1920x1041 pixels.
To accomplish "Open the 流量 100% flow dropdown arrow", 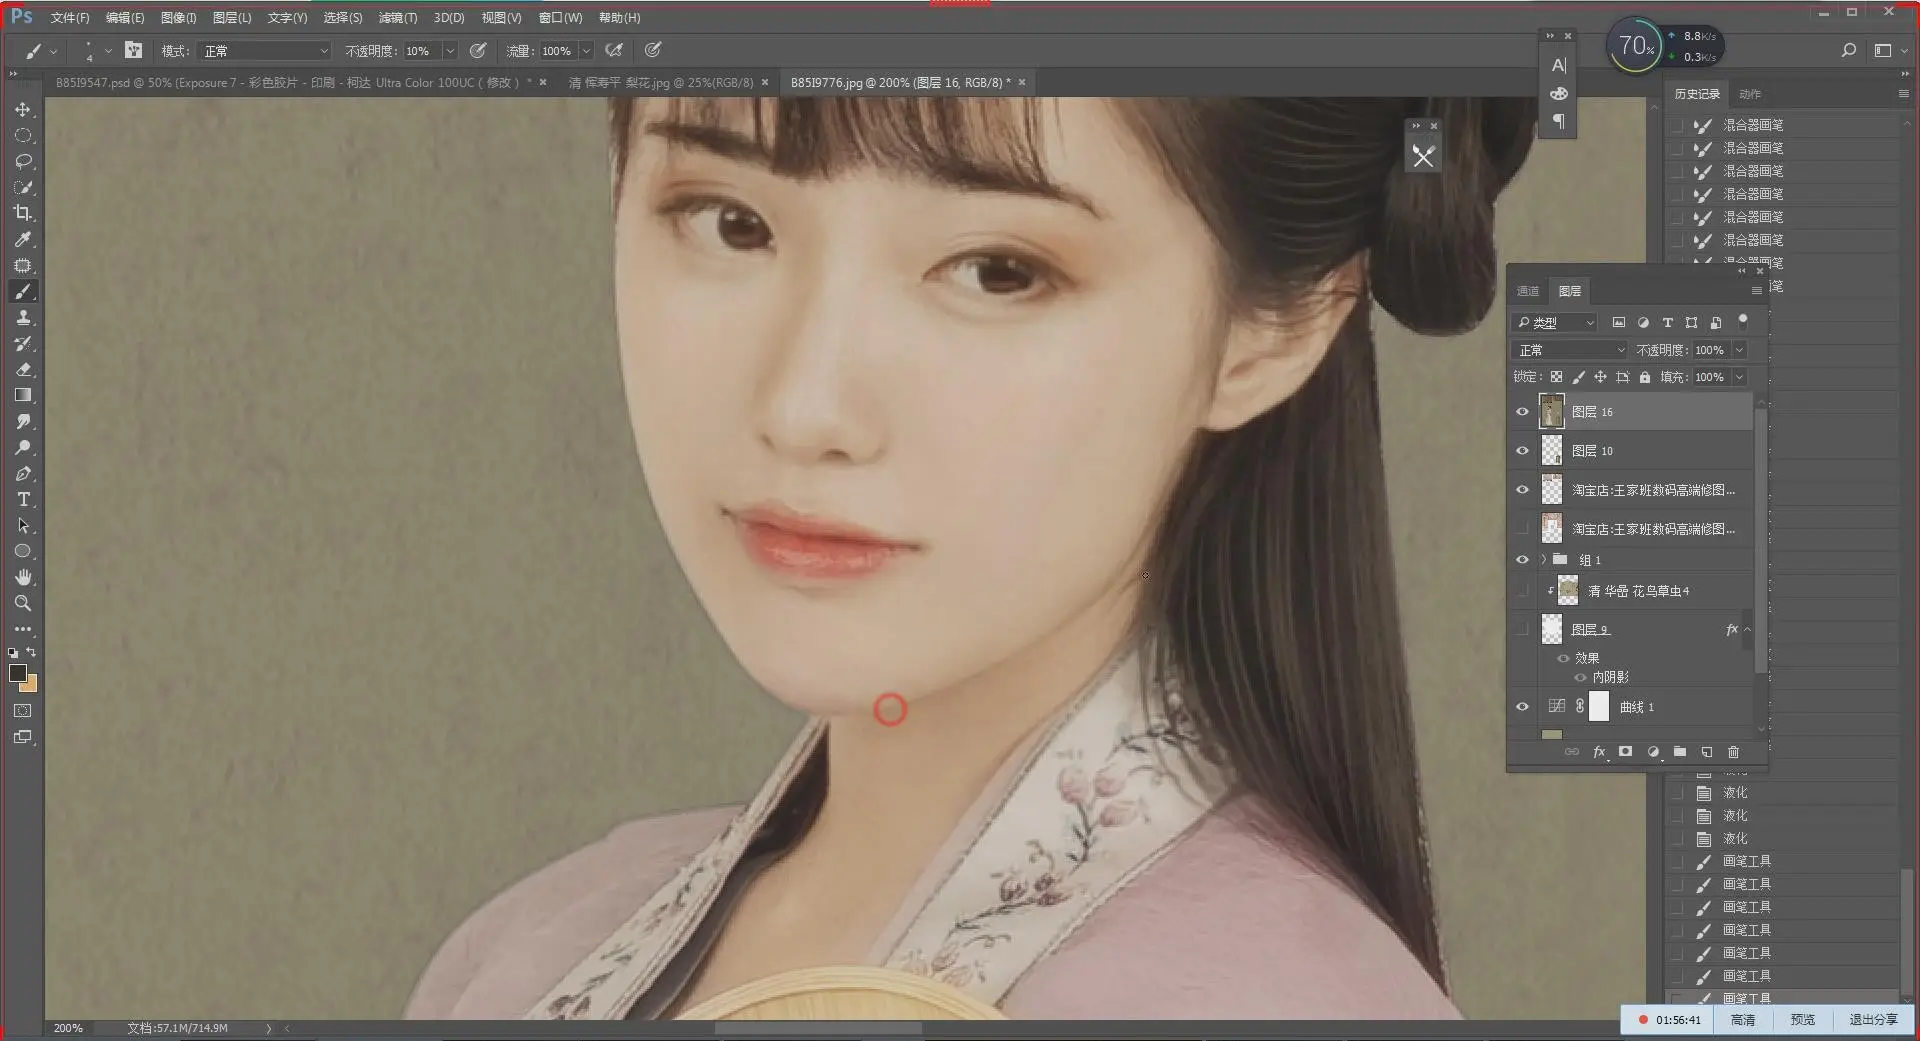I will pyautogui.click(x=587, y=51).
